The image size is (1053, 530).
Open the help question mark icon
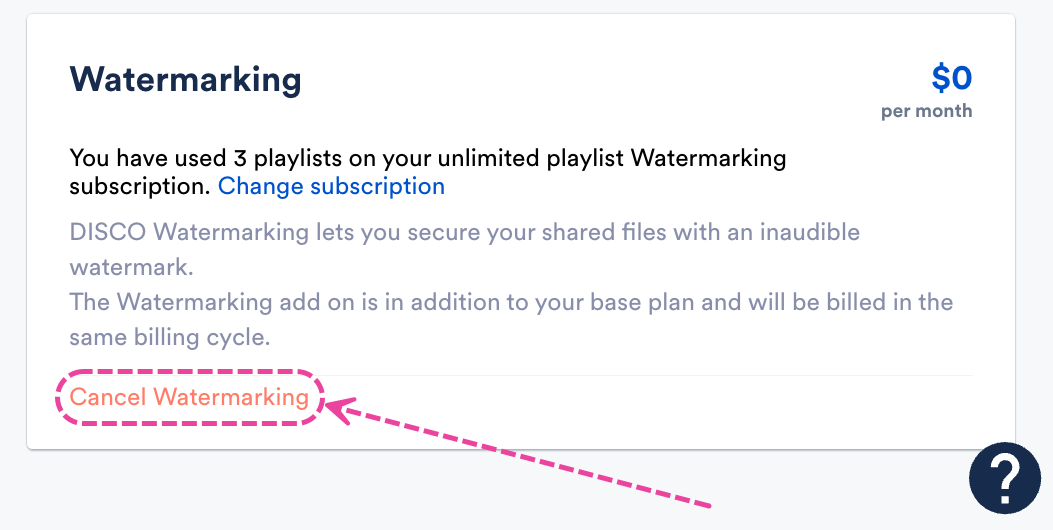coord(1004,478)
